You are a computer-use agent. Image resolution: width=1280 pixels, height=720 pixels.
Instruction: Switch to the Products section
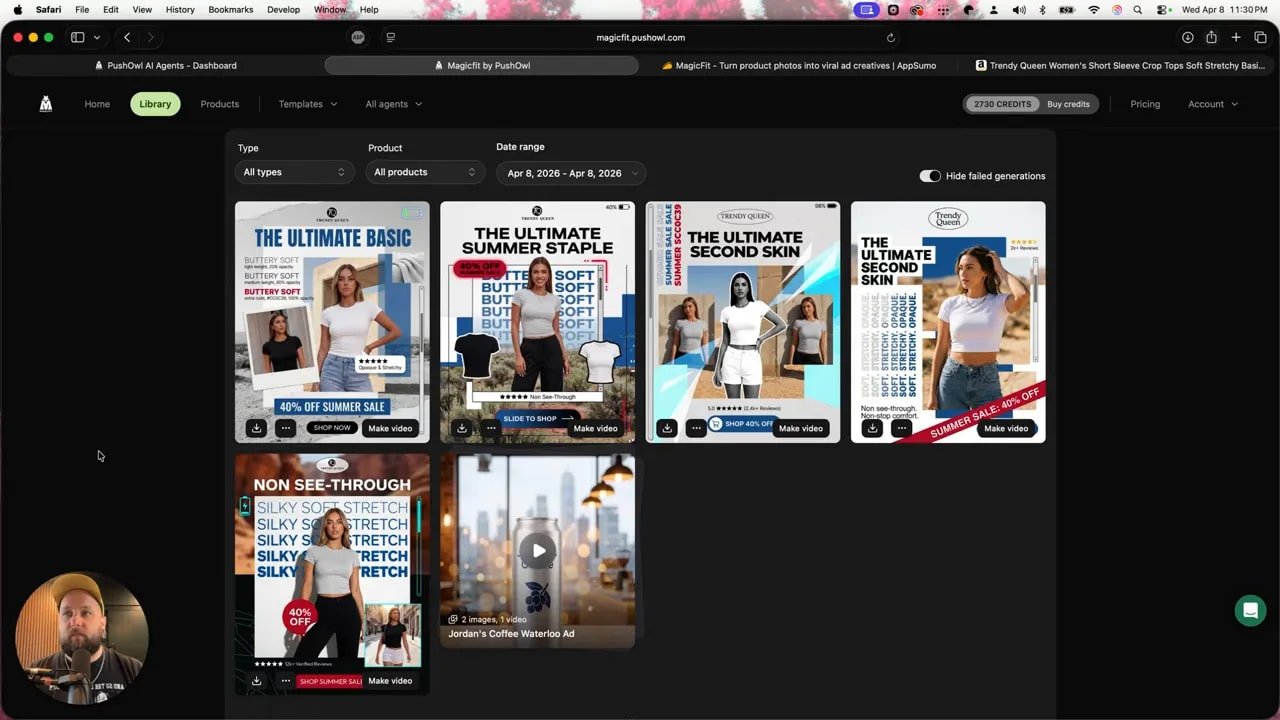(x=219, y=103)
